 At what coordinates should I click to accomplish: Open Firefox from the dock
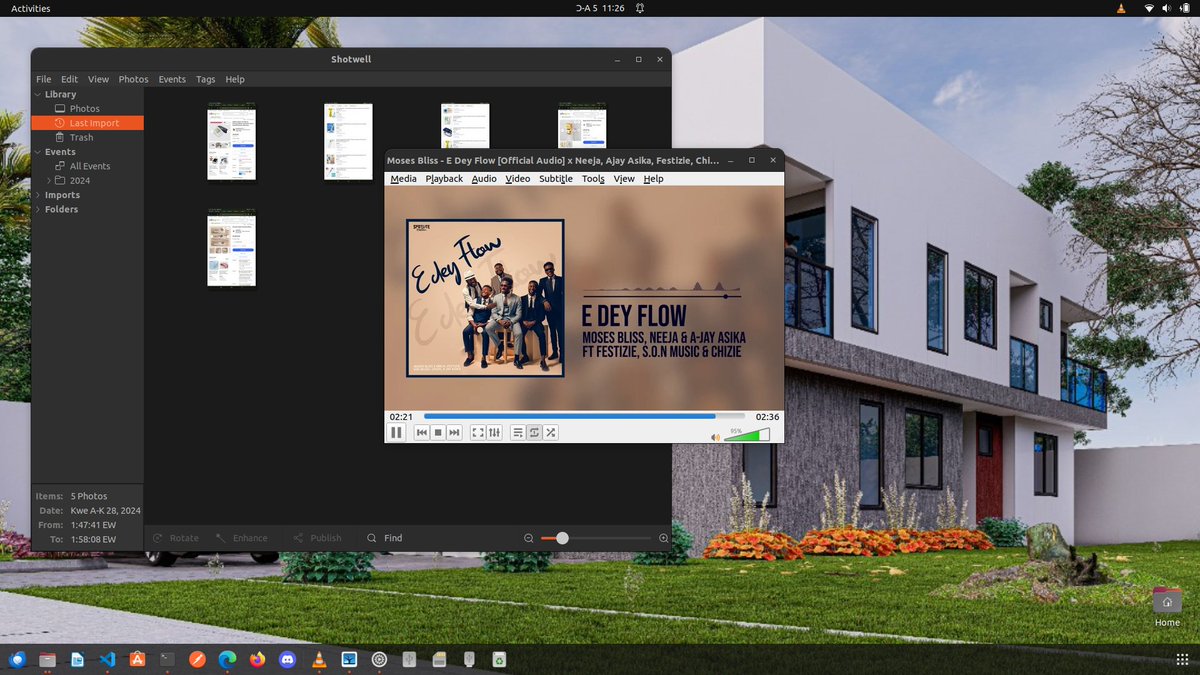258,659
